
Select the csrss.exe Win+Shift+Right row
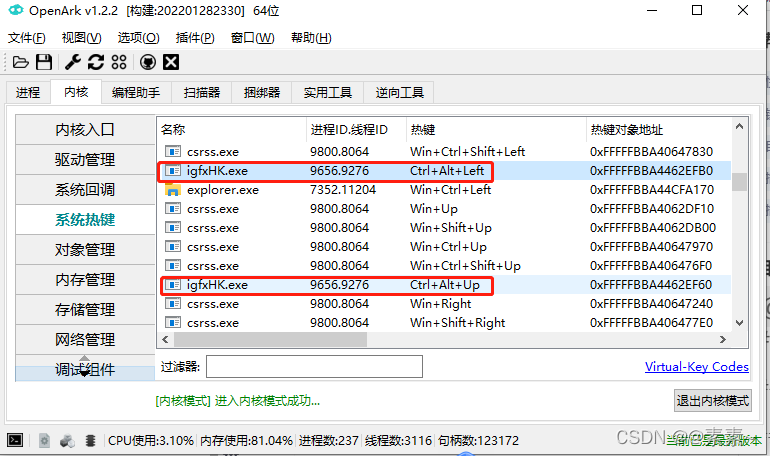444,323
